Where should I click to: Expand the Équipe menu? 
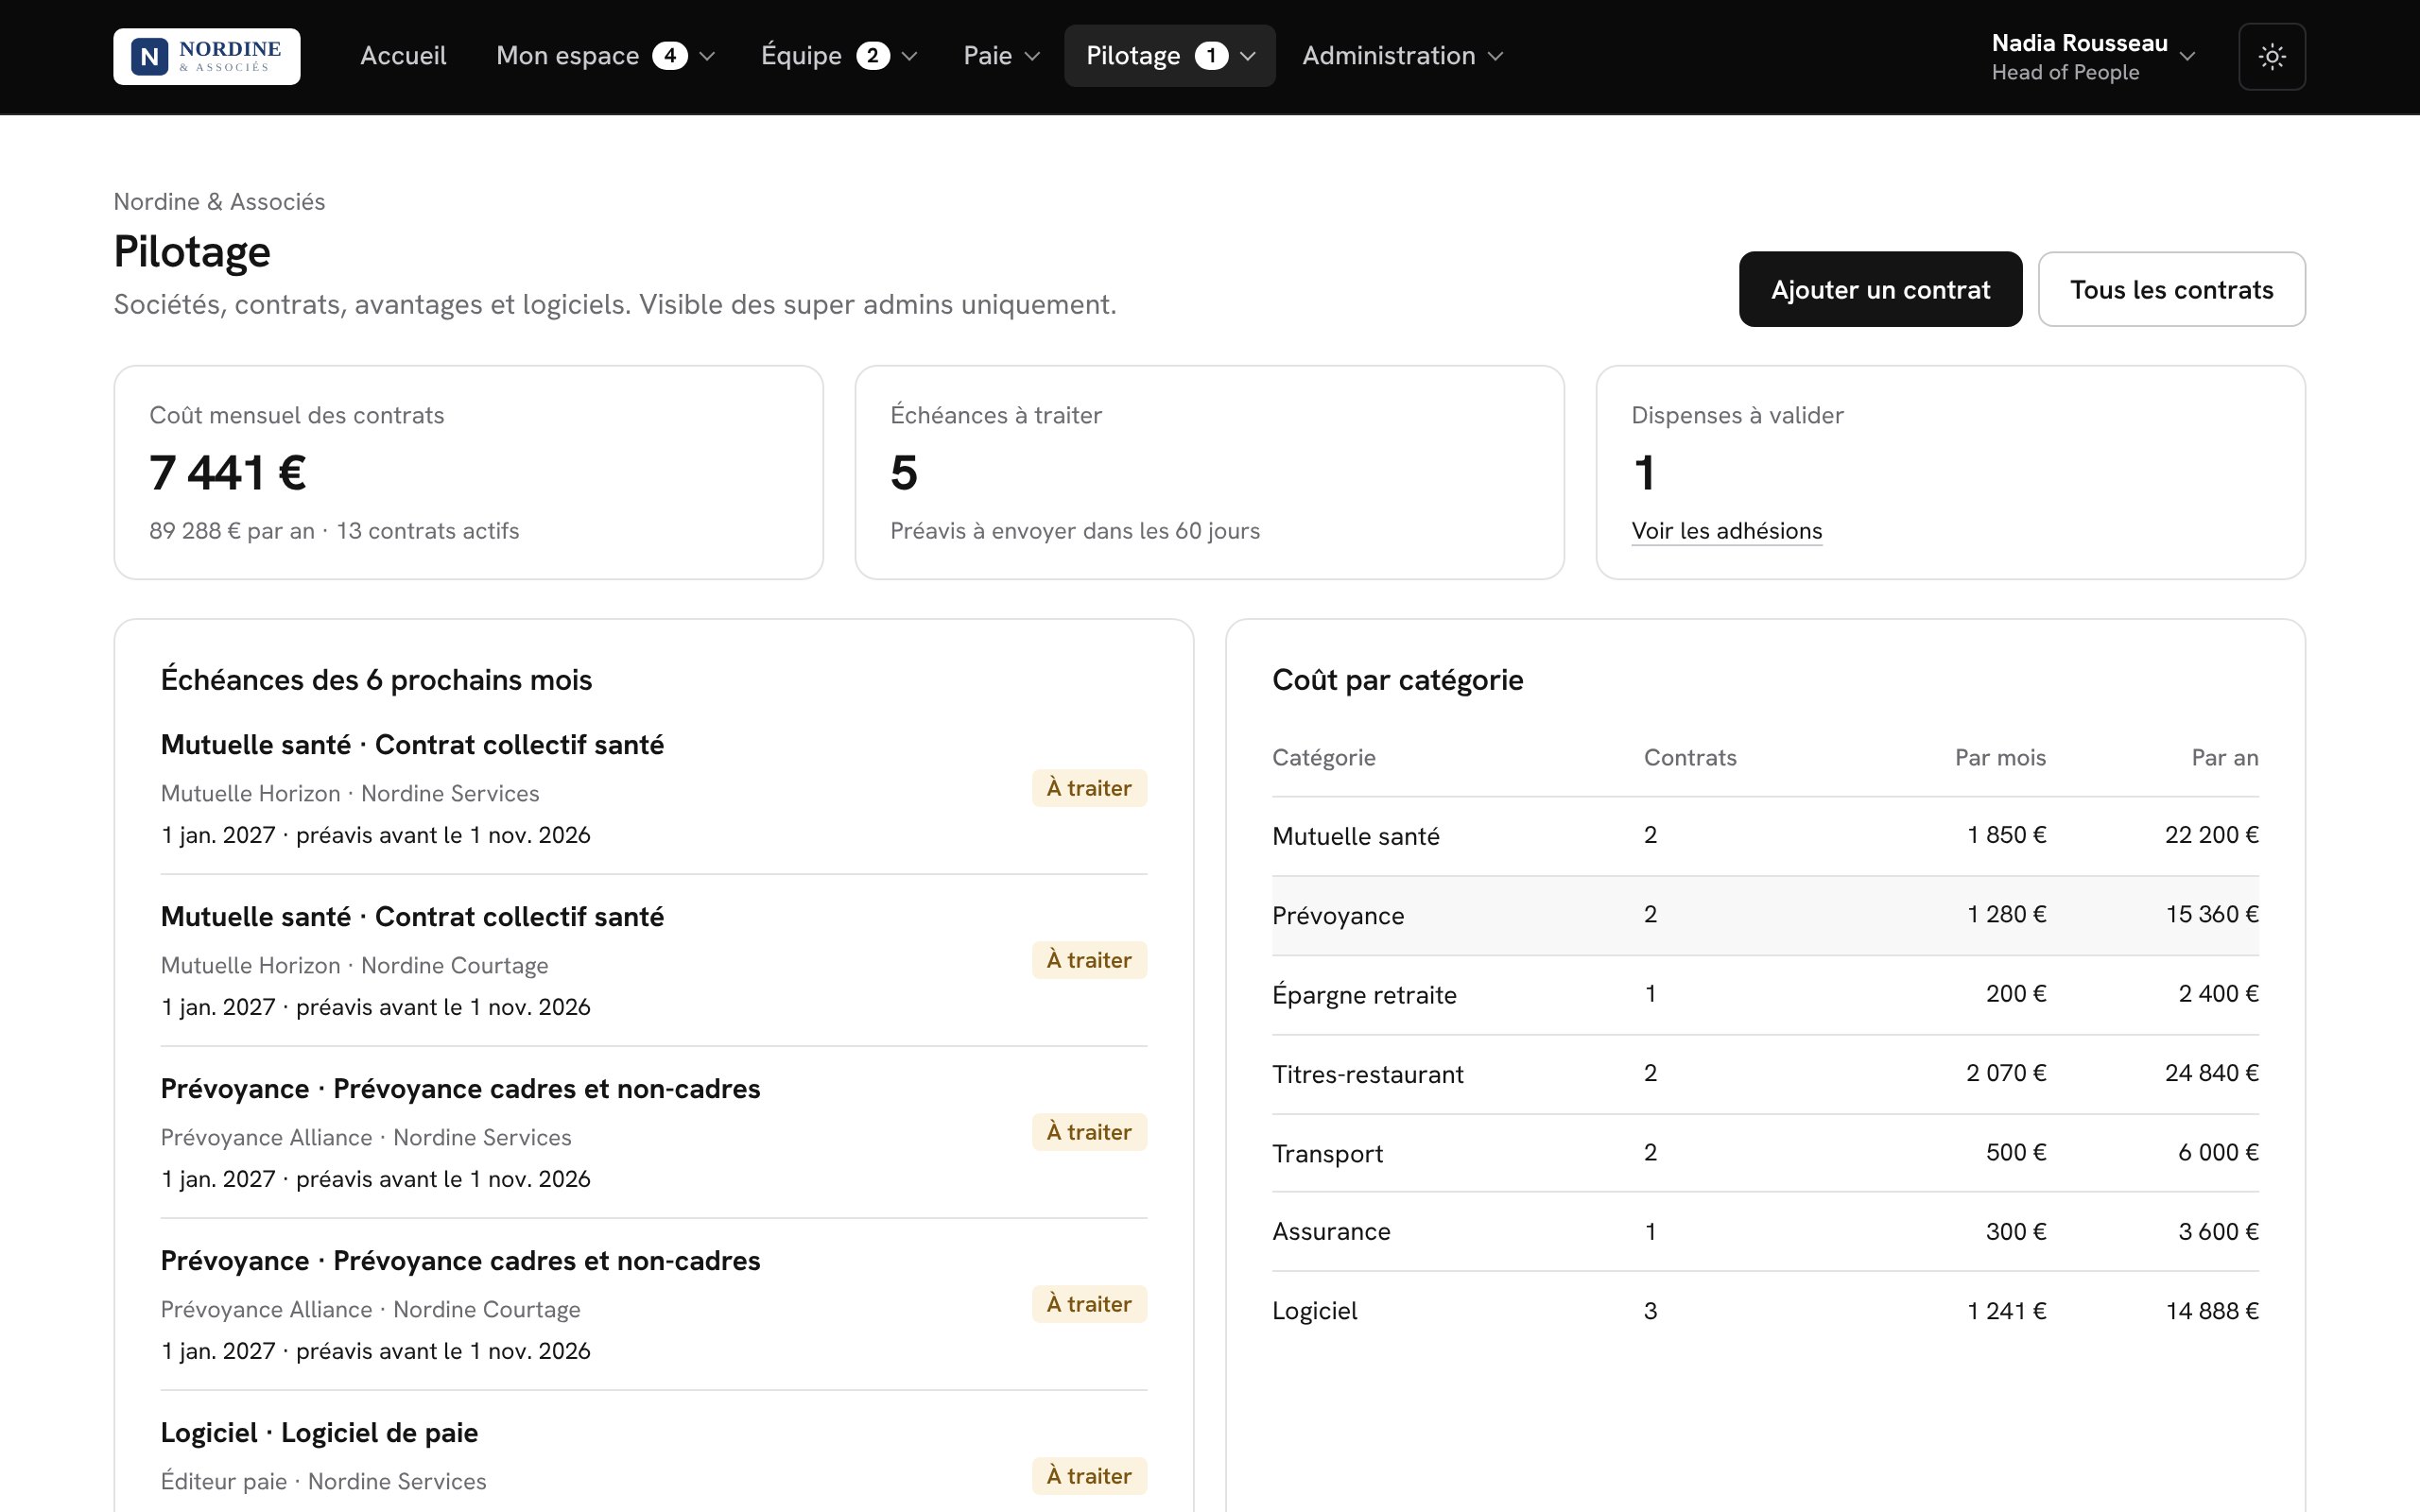pos(838,56)
